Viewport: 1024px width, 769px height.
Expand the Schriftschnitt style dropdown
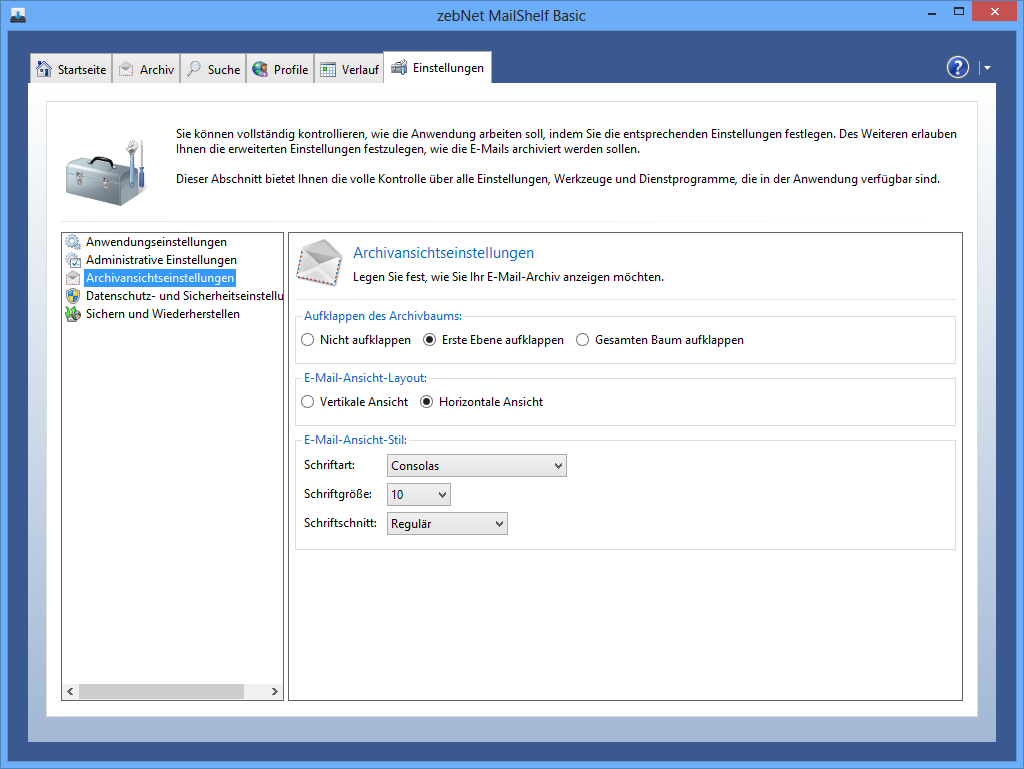[447, 523]
